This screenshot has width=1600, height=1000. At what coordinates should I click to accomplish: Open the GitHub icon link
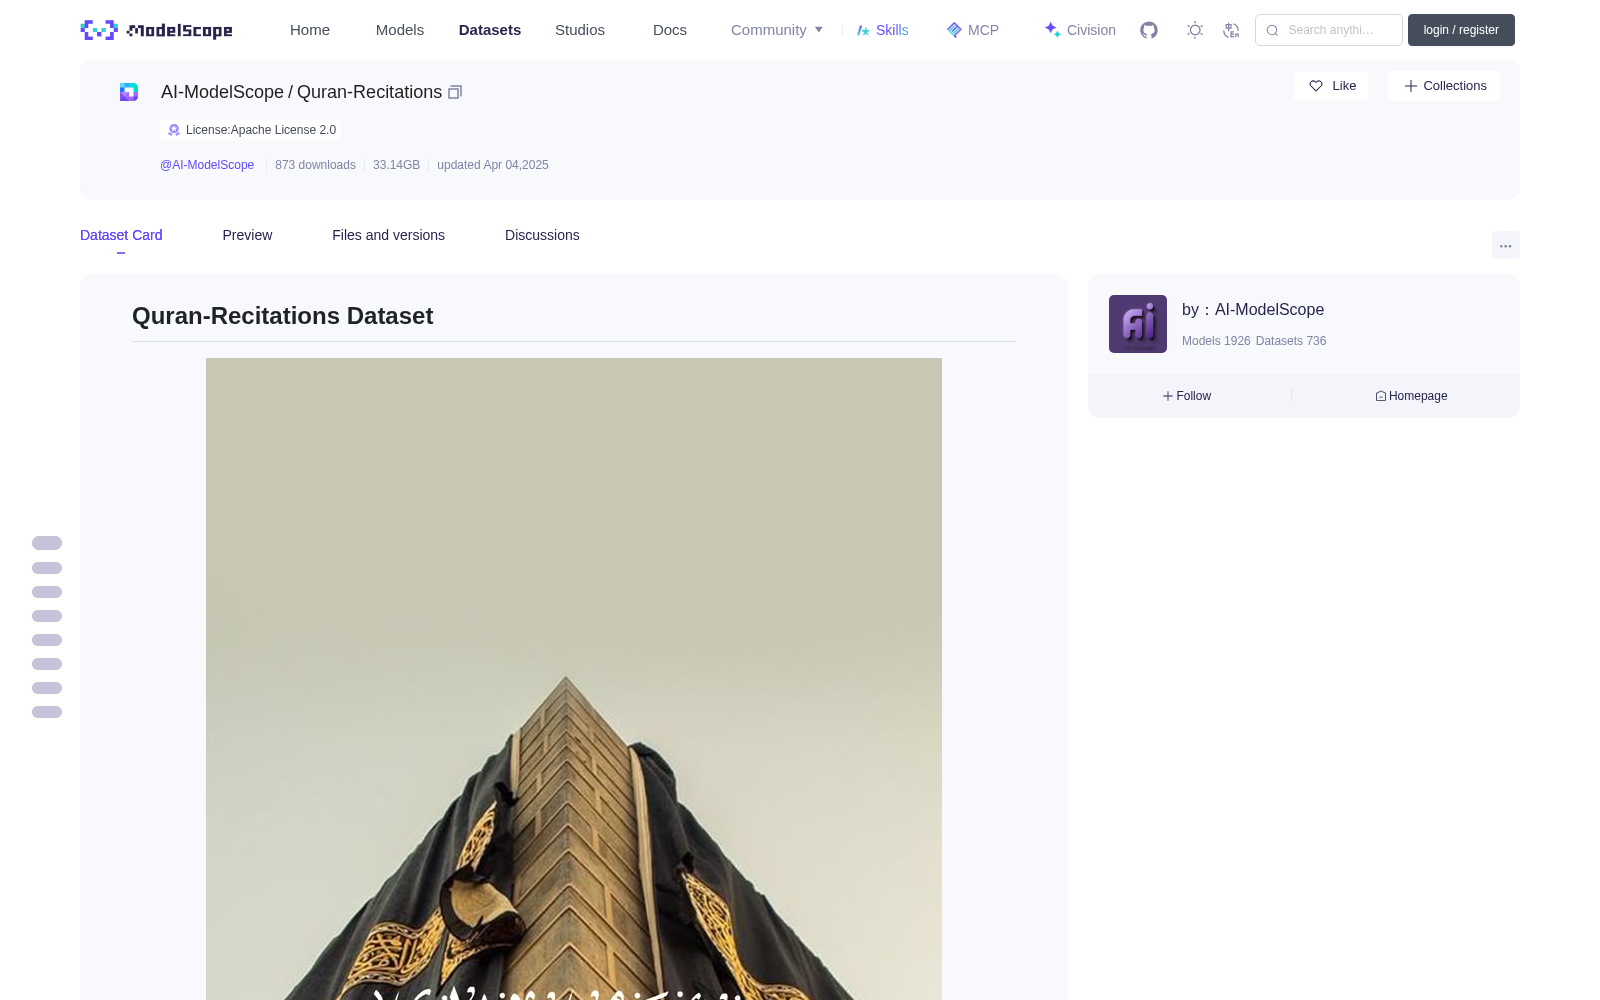pos(1149,30)
